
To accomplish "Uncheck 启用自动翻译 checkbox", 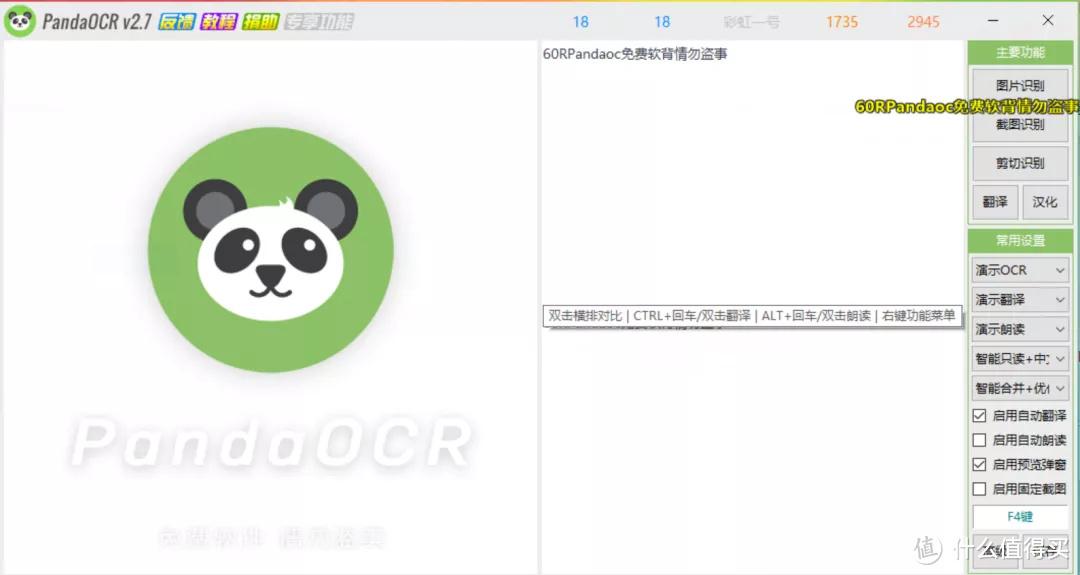I will tap(979, 416).
